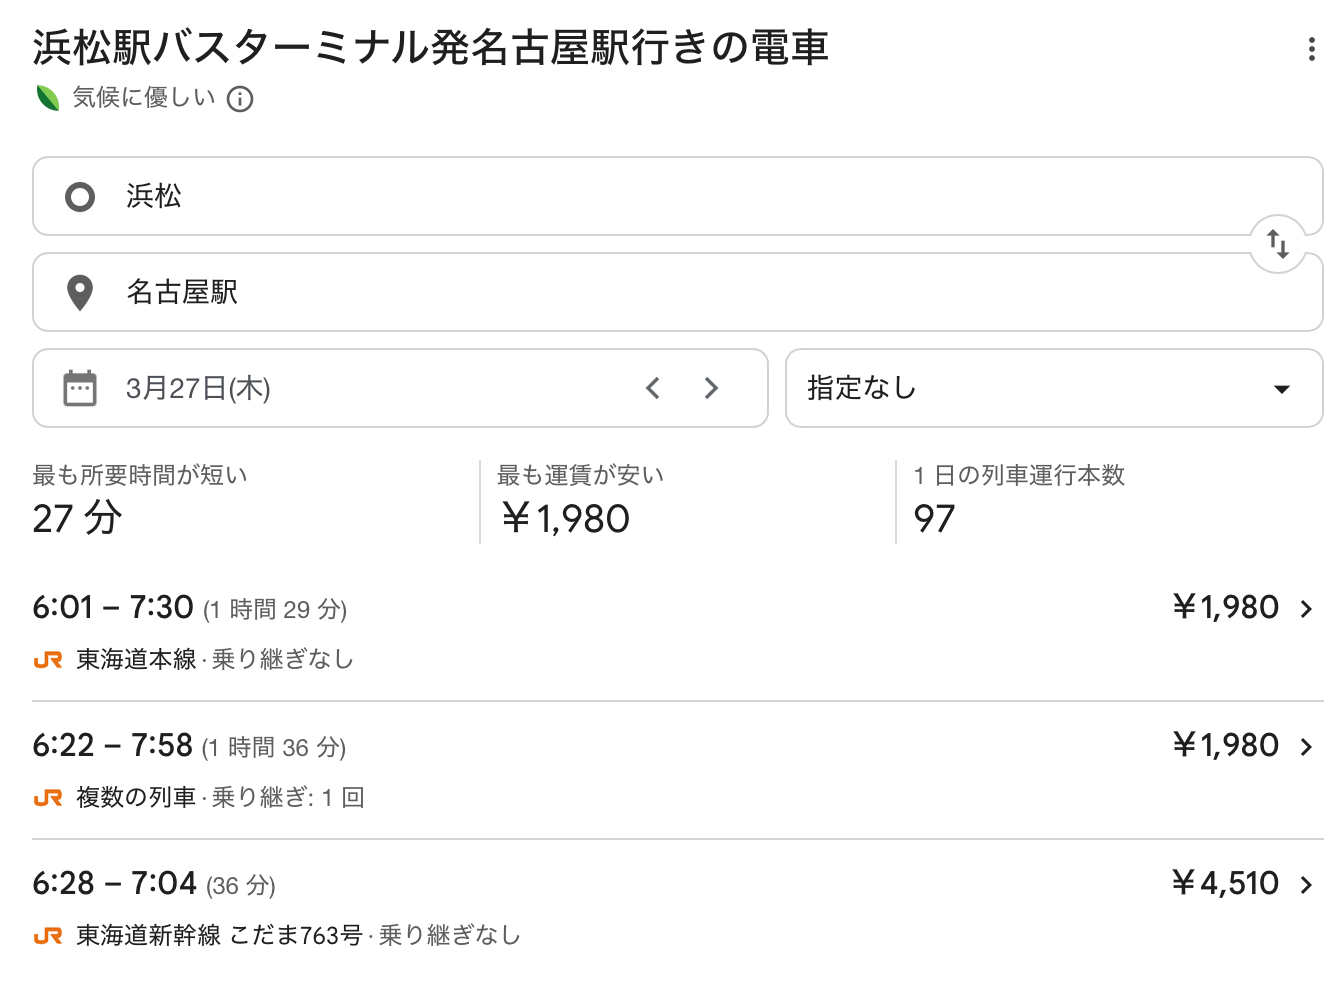Open the 指定なし time dropdown
This screenshot has width=1331, height=990.
(1053, 388)
